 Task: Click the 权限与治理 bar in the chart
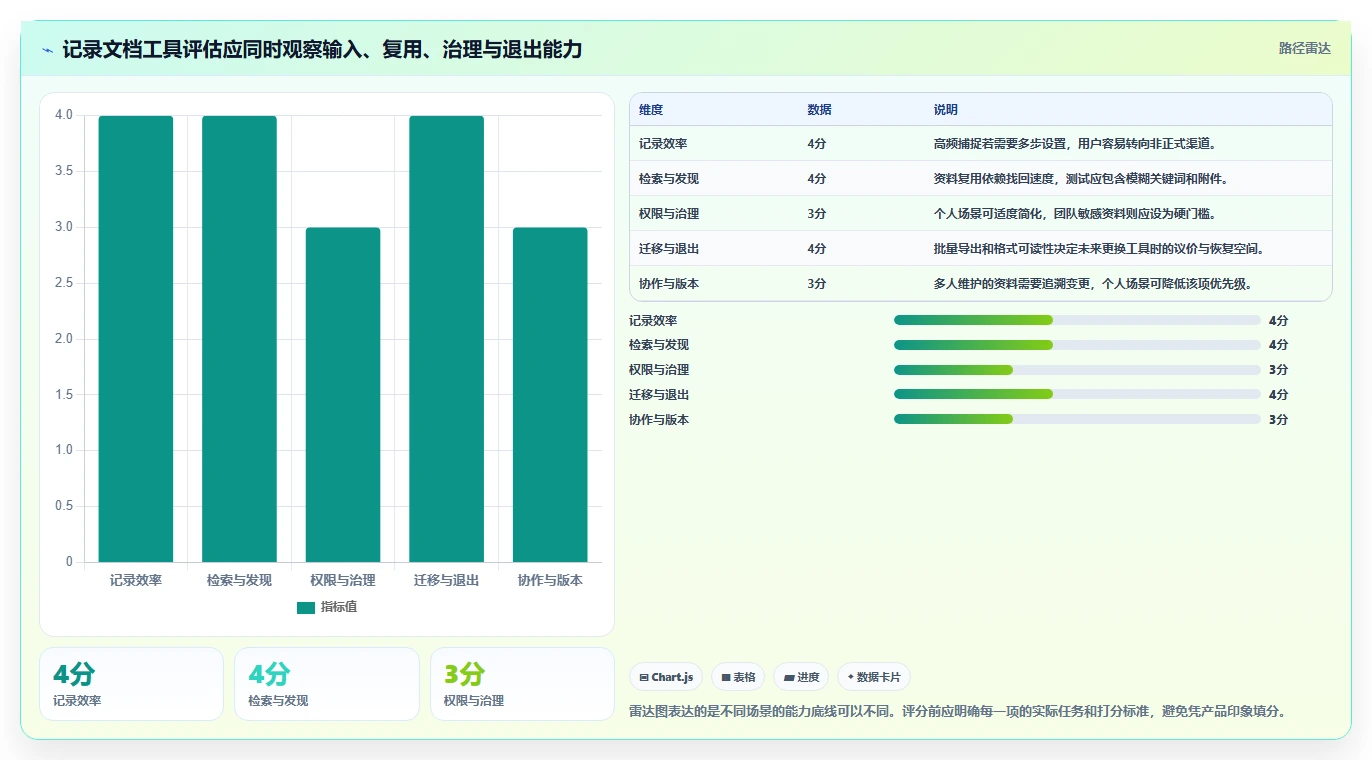(343, 395)
